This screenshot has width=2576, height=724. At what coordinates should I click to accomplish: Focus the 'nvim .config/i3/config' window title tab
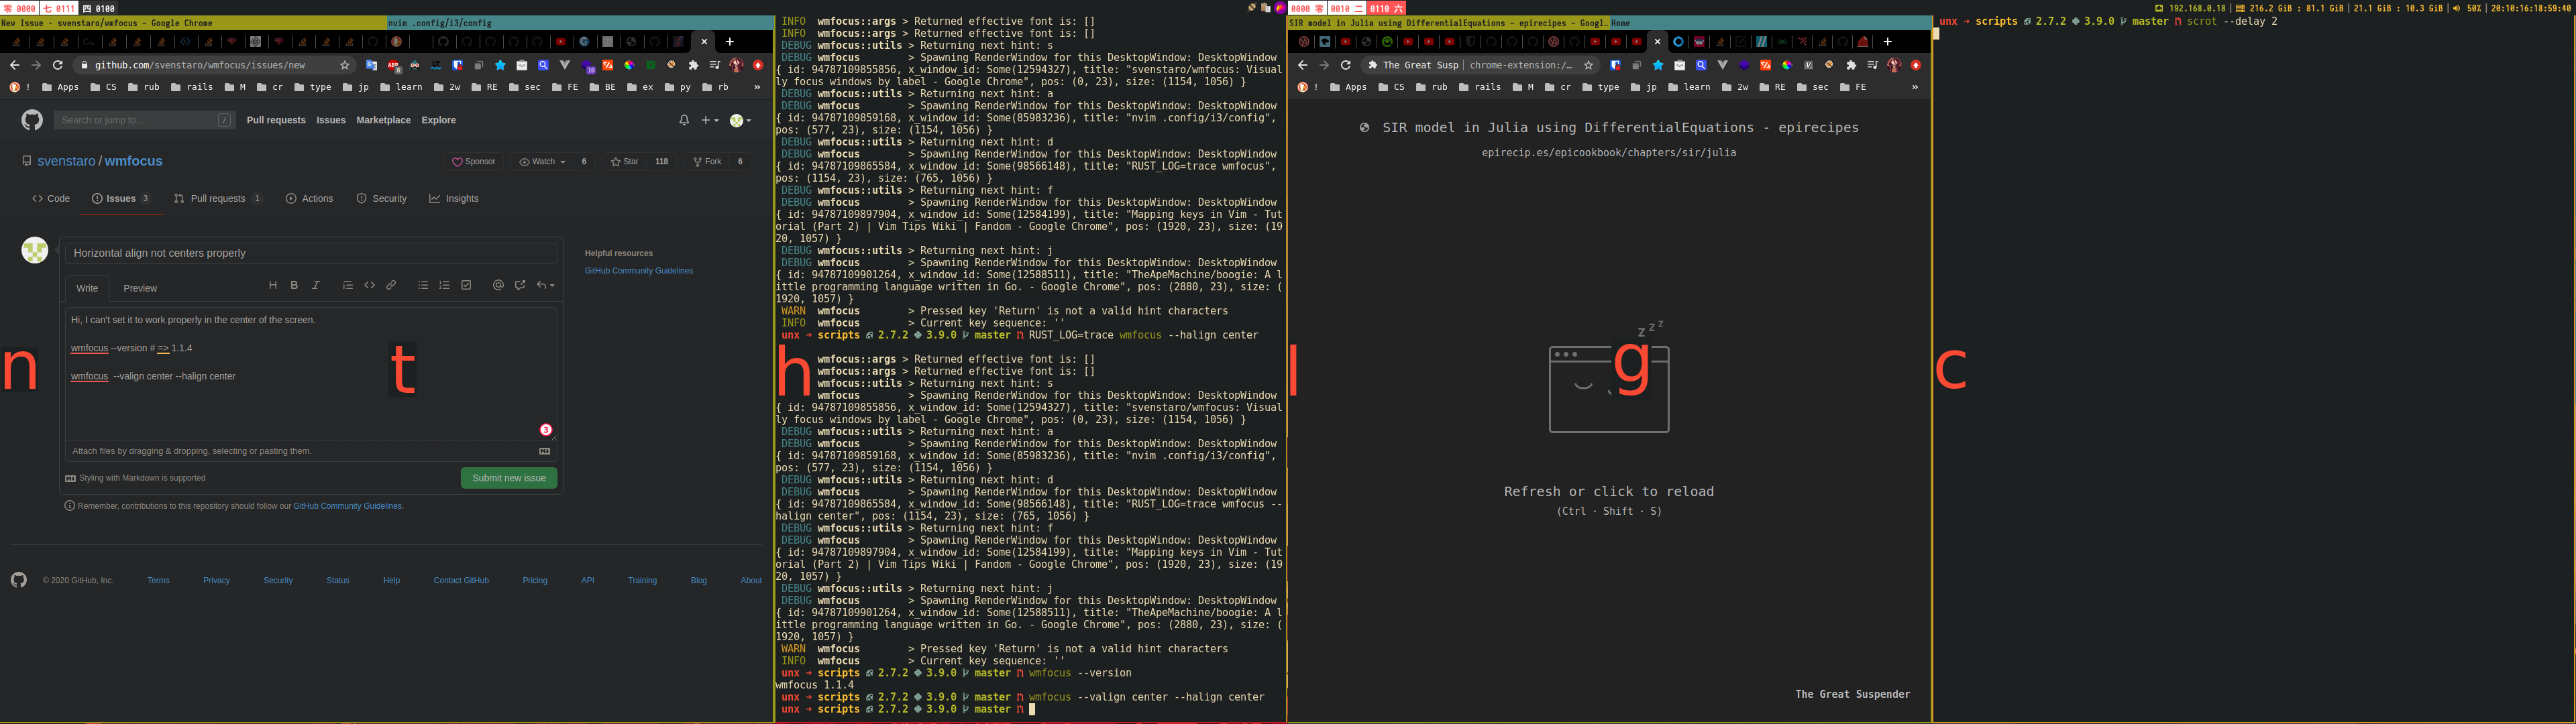click(x=580, y=23)
